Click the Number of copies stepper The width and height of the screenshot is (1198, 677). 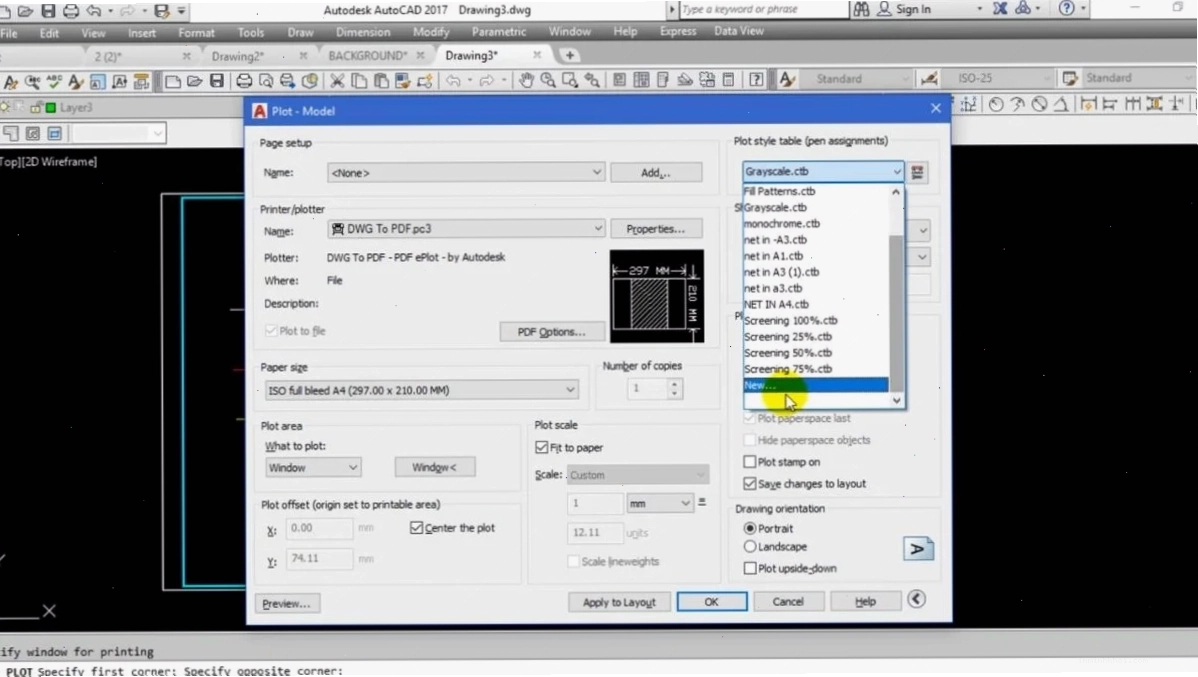674,388
